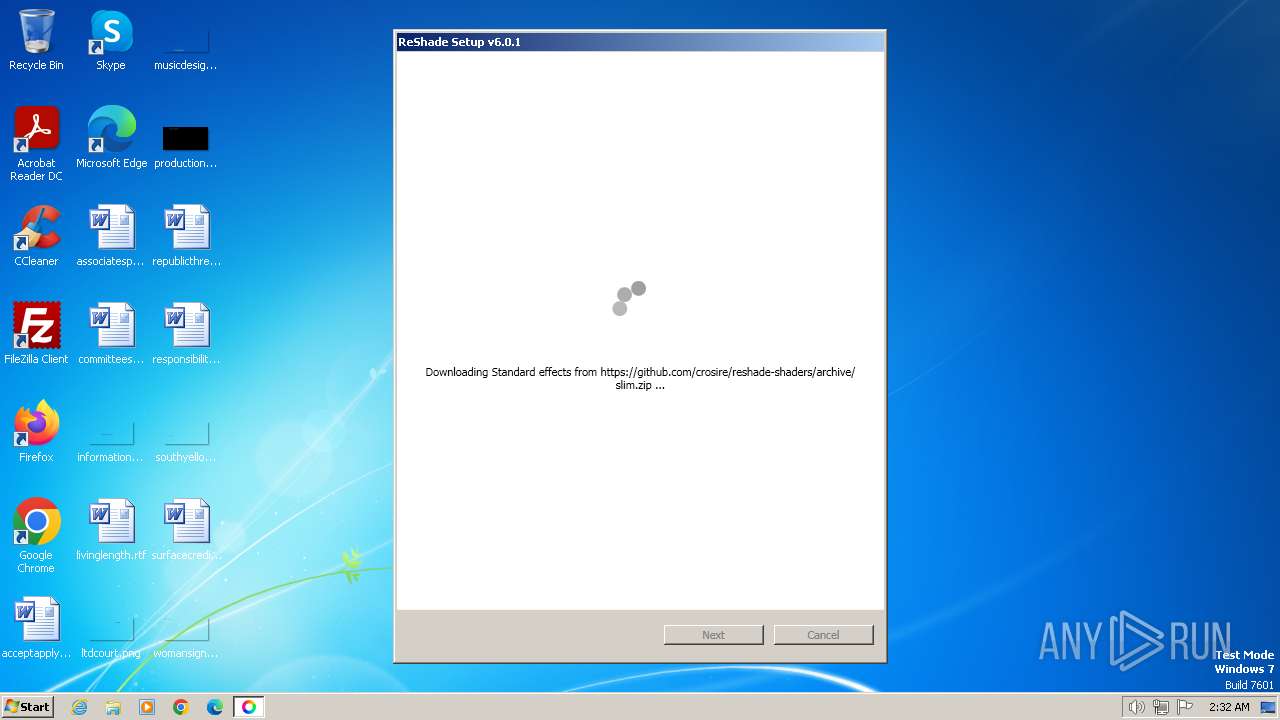Click ReShade Setup v6.0.1 title bar

tap(640, 42)
